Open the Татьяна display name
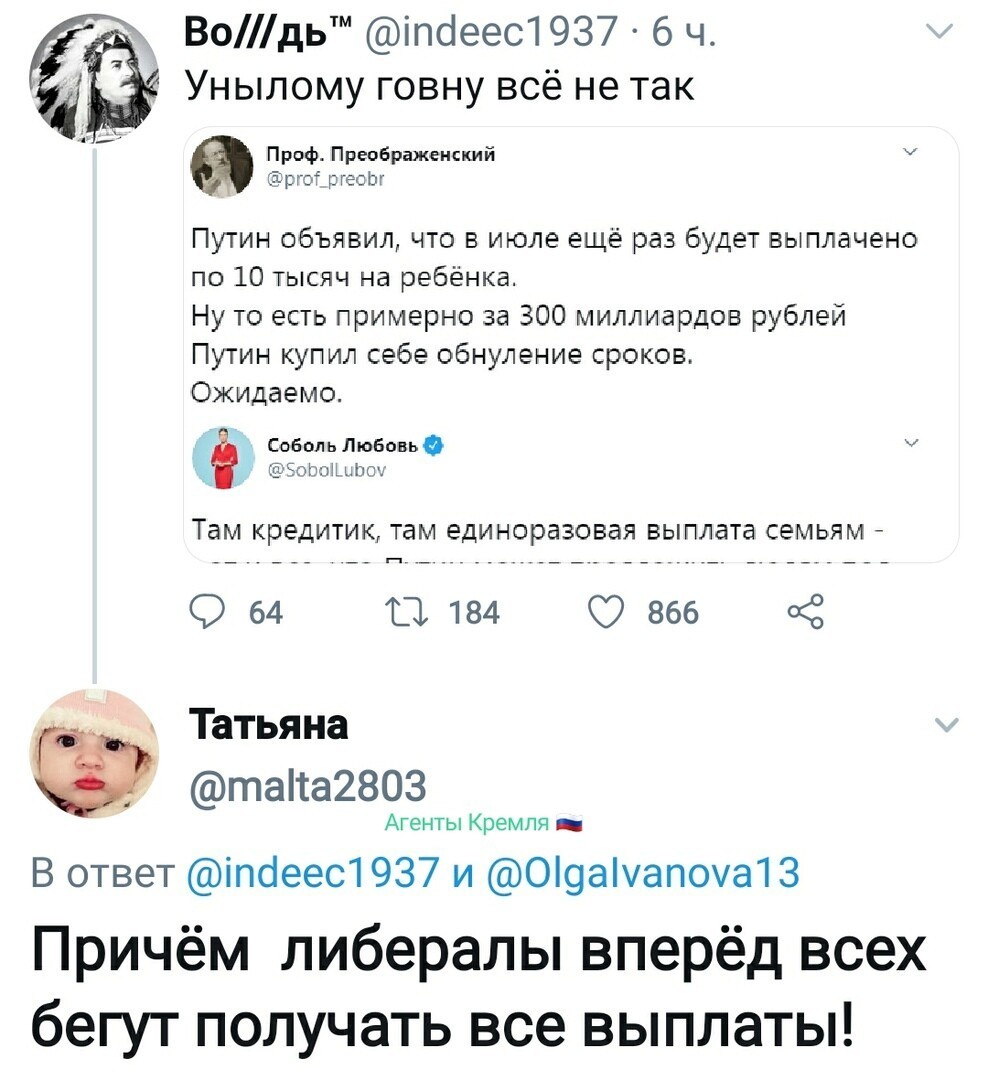This screenshot has height=1080, width=988. tap(269, 725)
